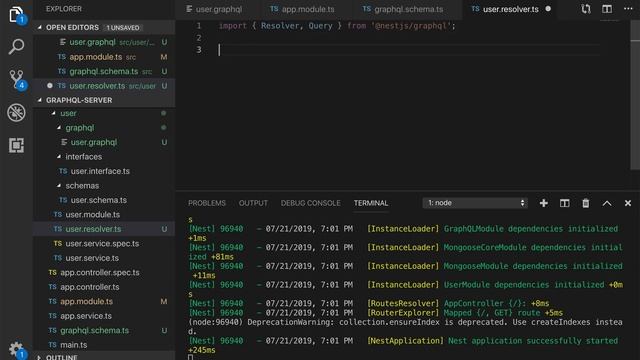Select the Terminal panel tab

(x=371, y=203)
